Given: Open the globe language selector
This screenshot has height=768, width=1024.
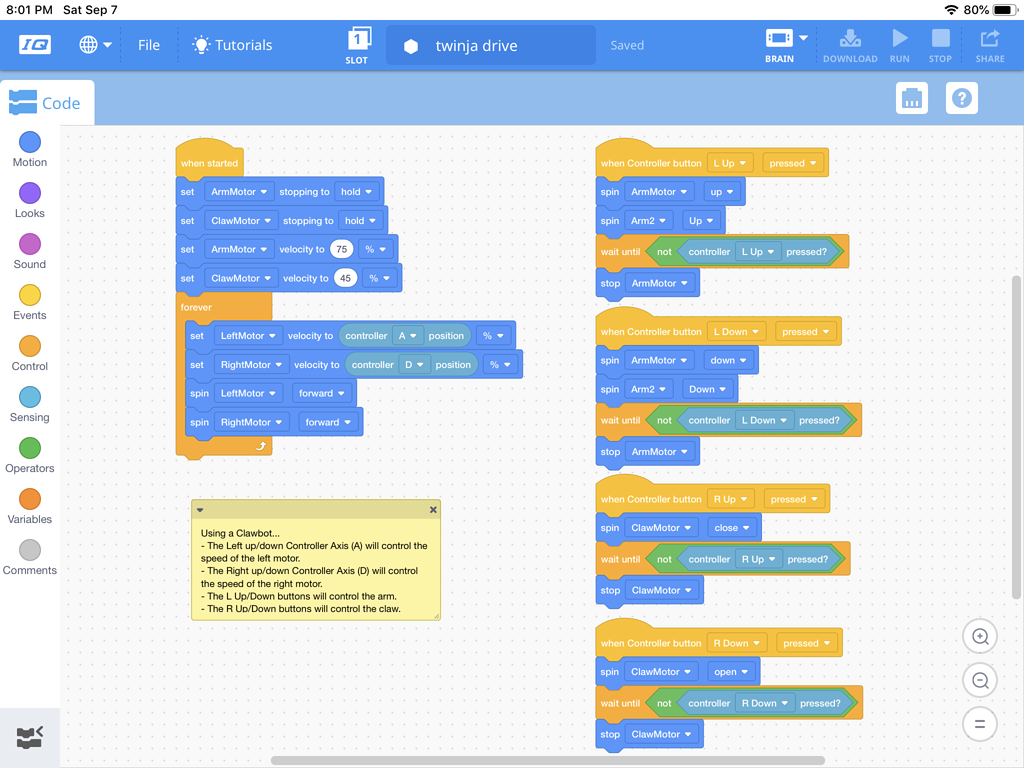Looking at the screenshot, I should (x=95, y=45).
